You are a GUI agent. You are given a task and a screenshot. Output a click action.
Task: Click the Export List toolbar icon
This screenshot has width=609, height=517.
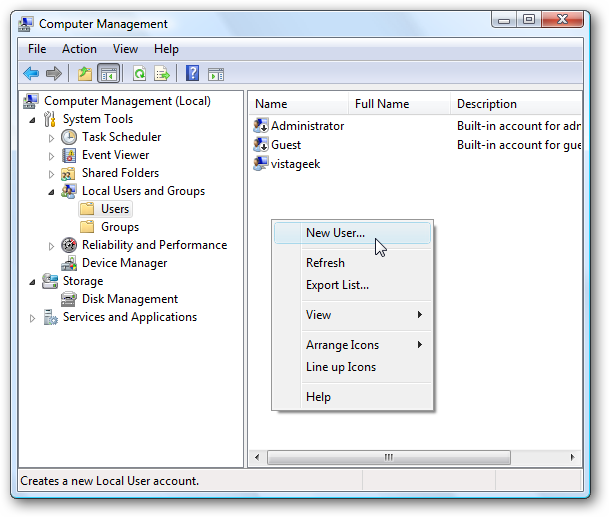coord(162,73)
